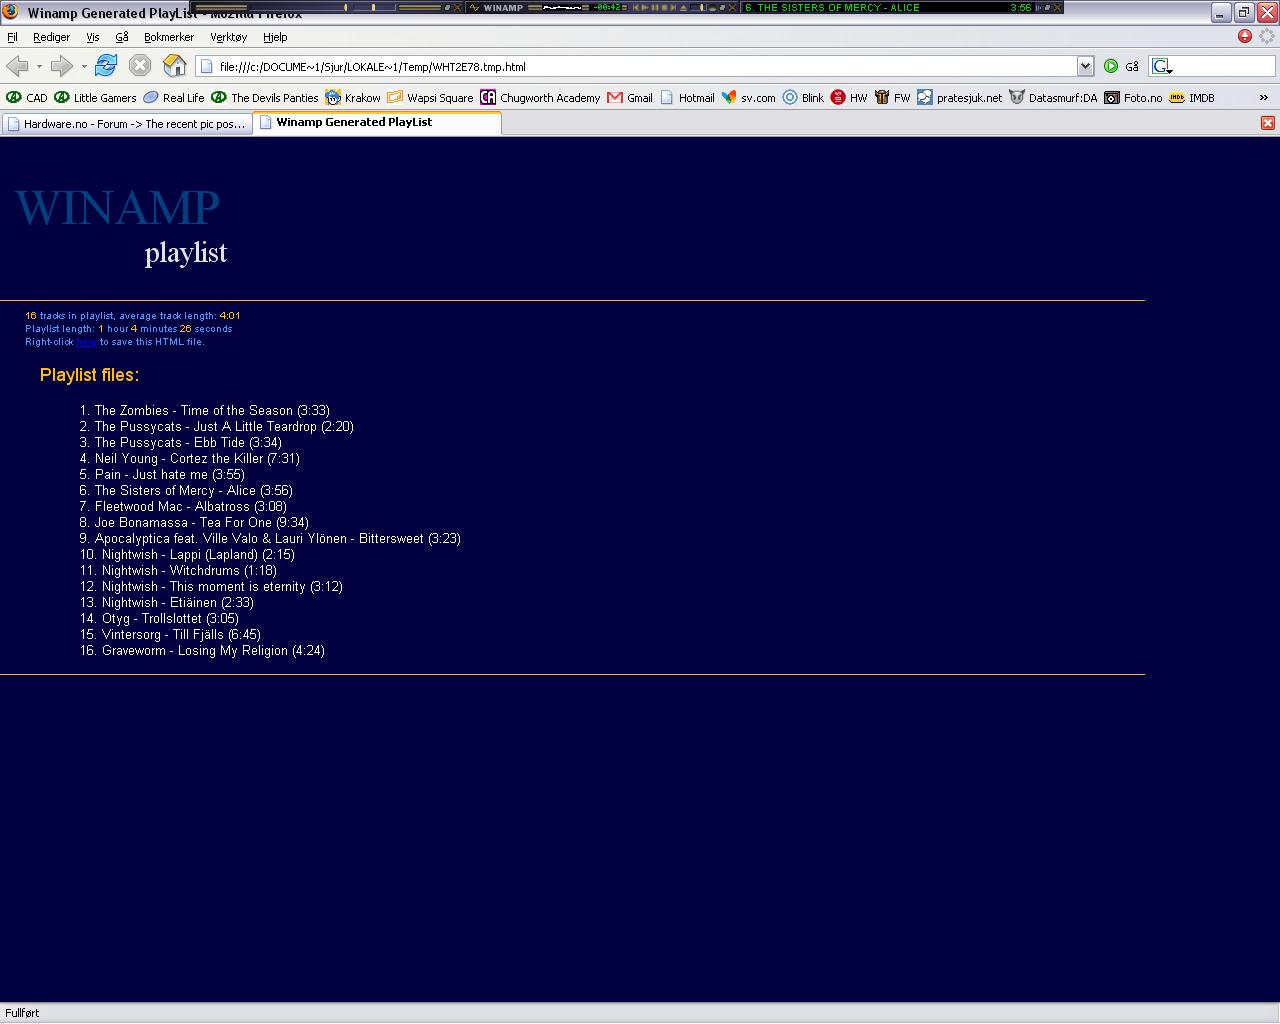Reload the page with the refresh icon

tap(106, 66)
